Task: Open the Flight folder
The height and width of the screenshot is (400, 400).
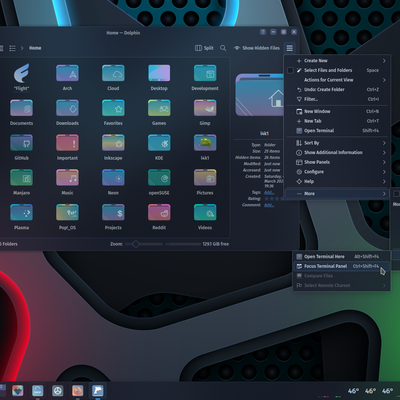Action: (x=21, y=77)
